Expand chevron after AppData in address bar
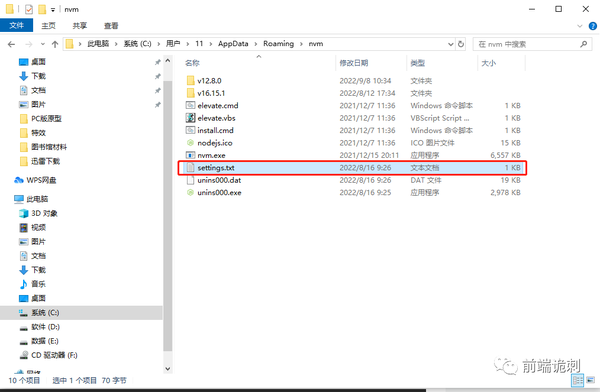The image size is (600, 392). coord(256,44)
